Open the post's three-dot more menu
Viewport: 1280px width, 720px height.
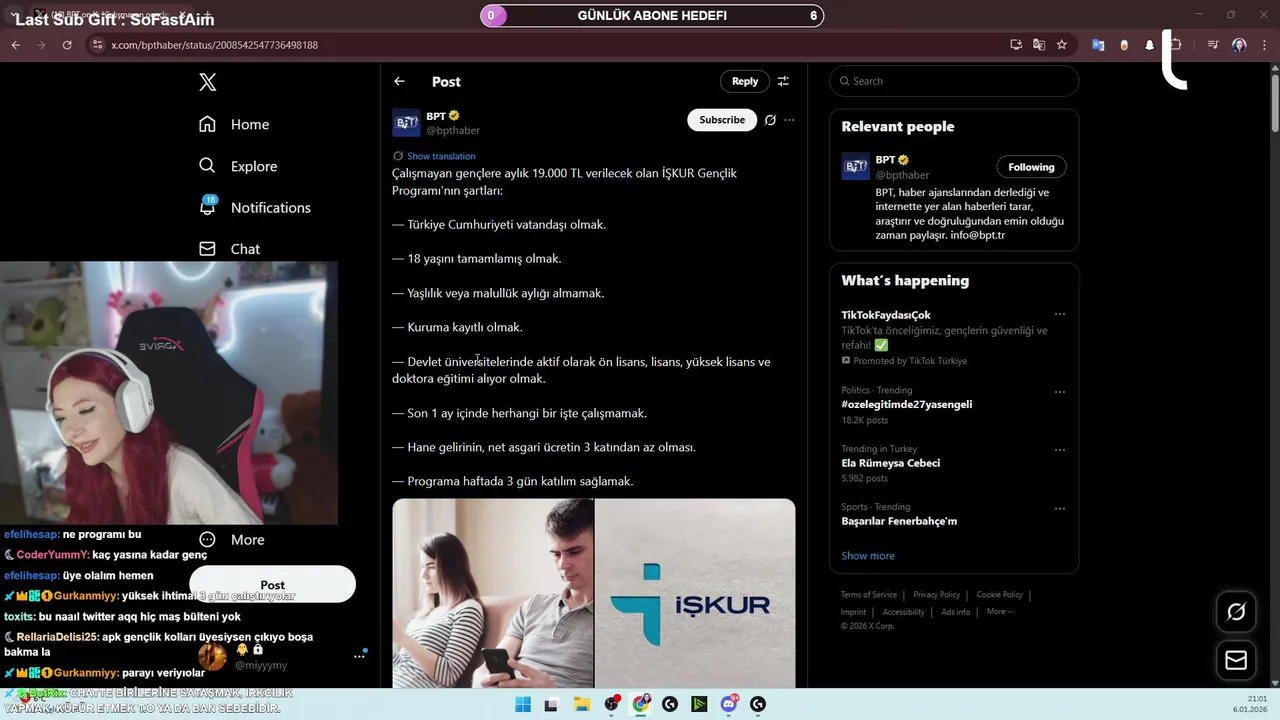click(789, 120)
